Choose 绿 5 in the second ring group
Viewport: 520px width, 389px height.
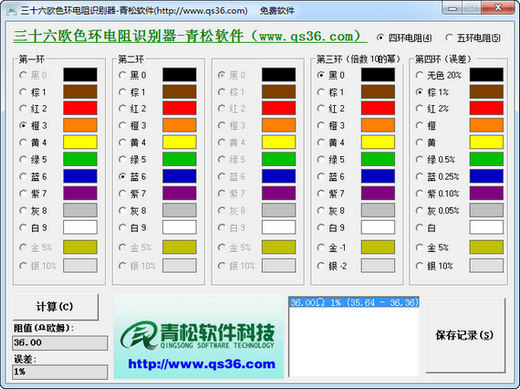pos(132,160)
